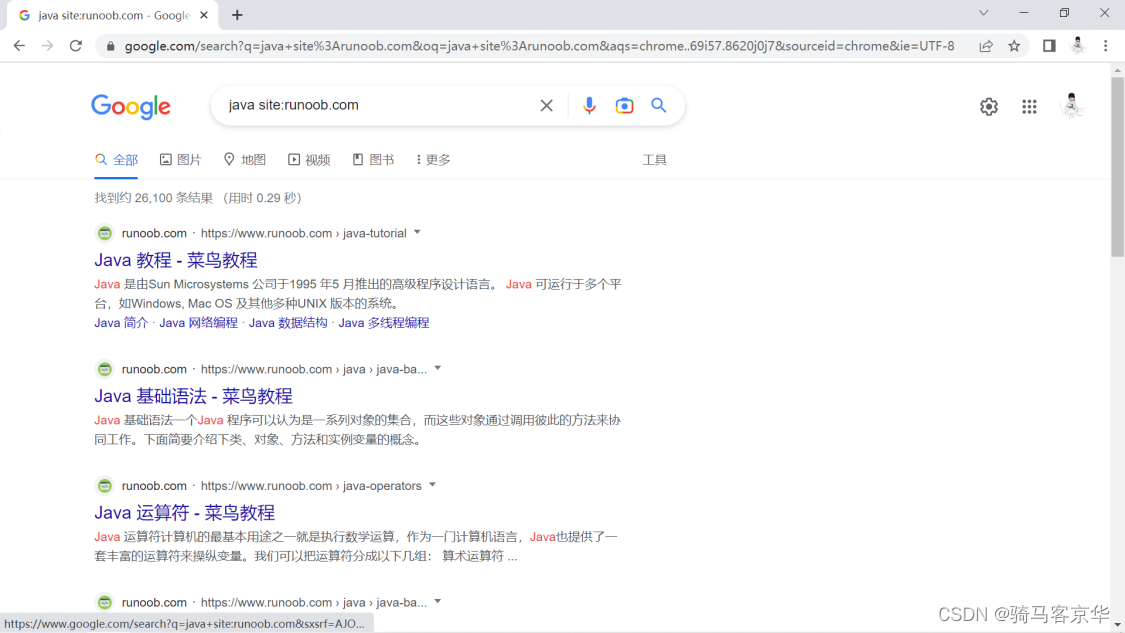Open Chrome profile avatar in toolbar
The image size is (1125, 633).
[1077, 45]
